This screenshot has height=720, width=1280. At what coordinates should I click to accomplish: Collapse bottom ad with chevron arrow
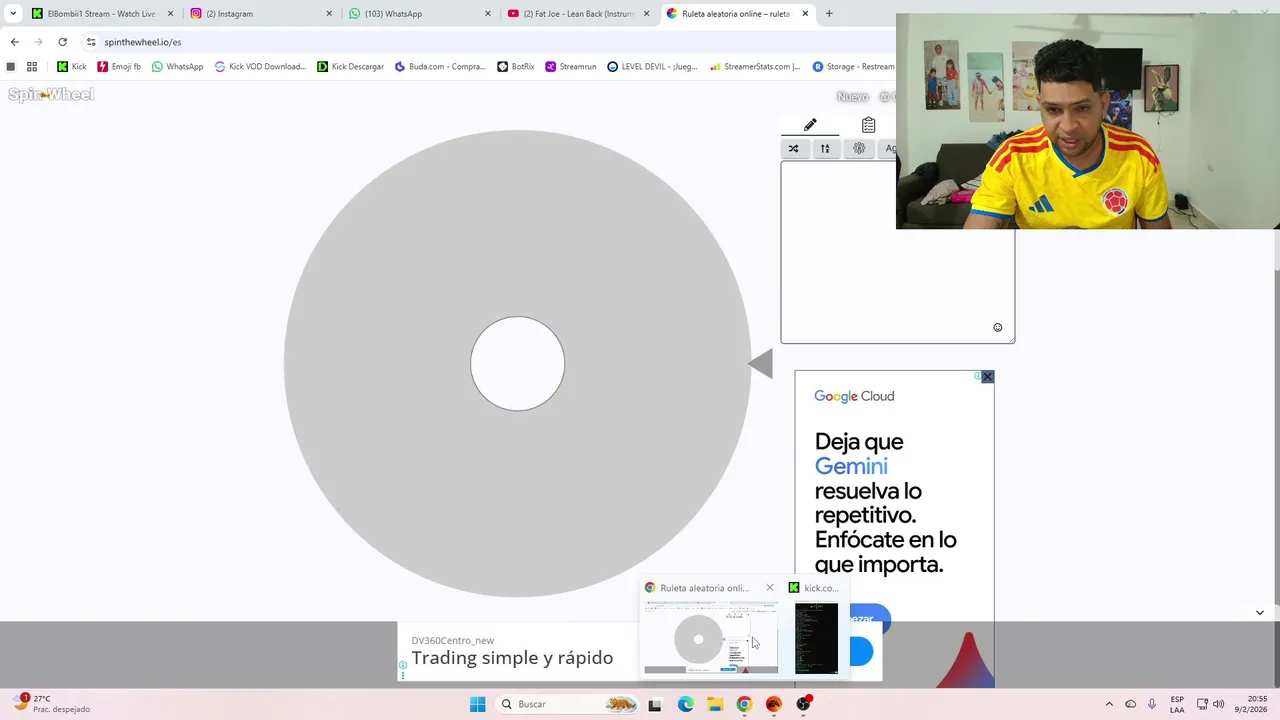(x=1259, y=612)
